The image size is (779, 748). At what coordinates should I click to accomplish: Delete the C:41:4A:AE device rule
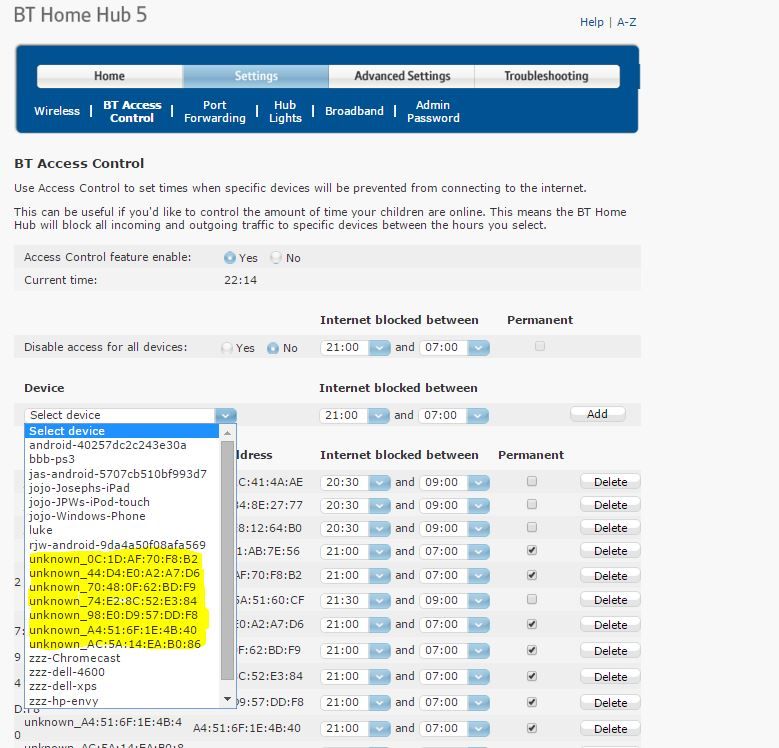click(610, 482)
